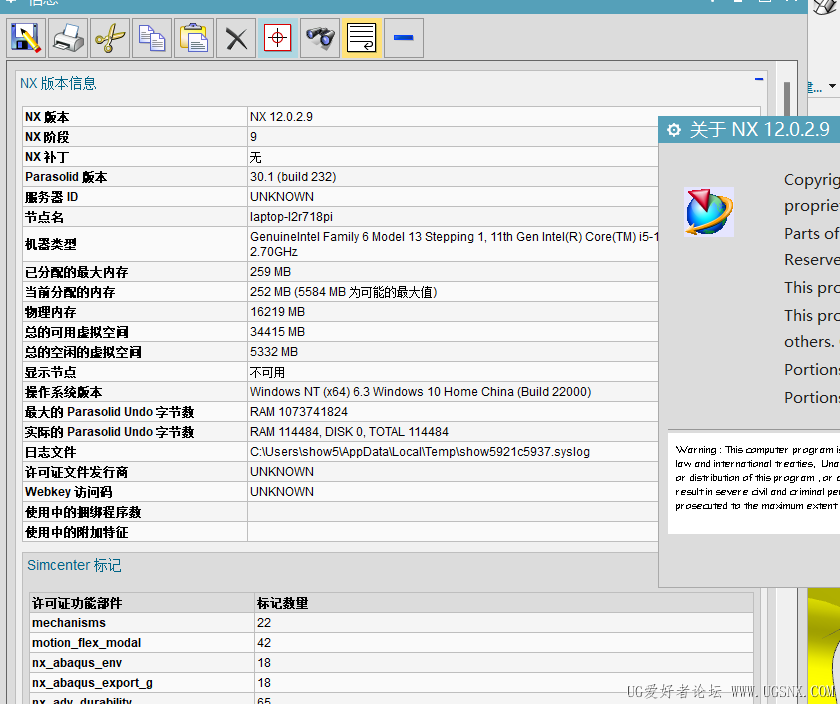Click the 259 MB max allocated memory value
Image resolution: width=840 pixels, height=704 pixels.
pos(271,272)
